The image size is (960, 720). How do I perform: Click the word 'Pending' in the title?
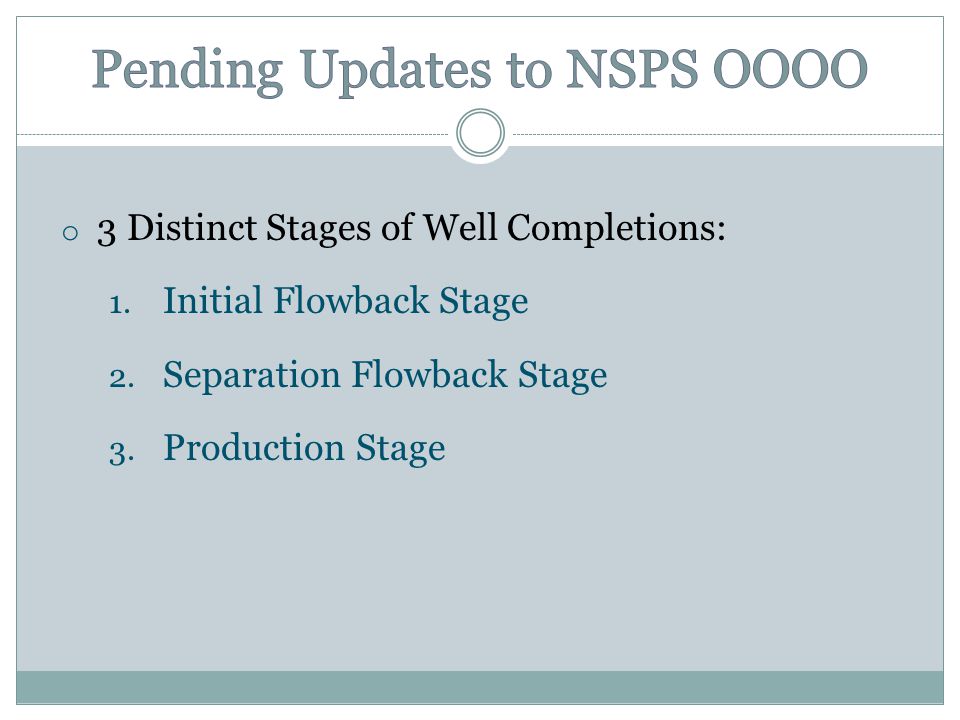187,72
